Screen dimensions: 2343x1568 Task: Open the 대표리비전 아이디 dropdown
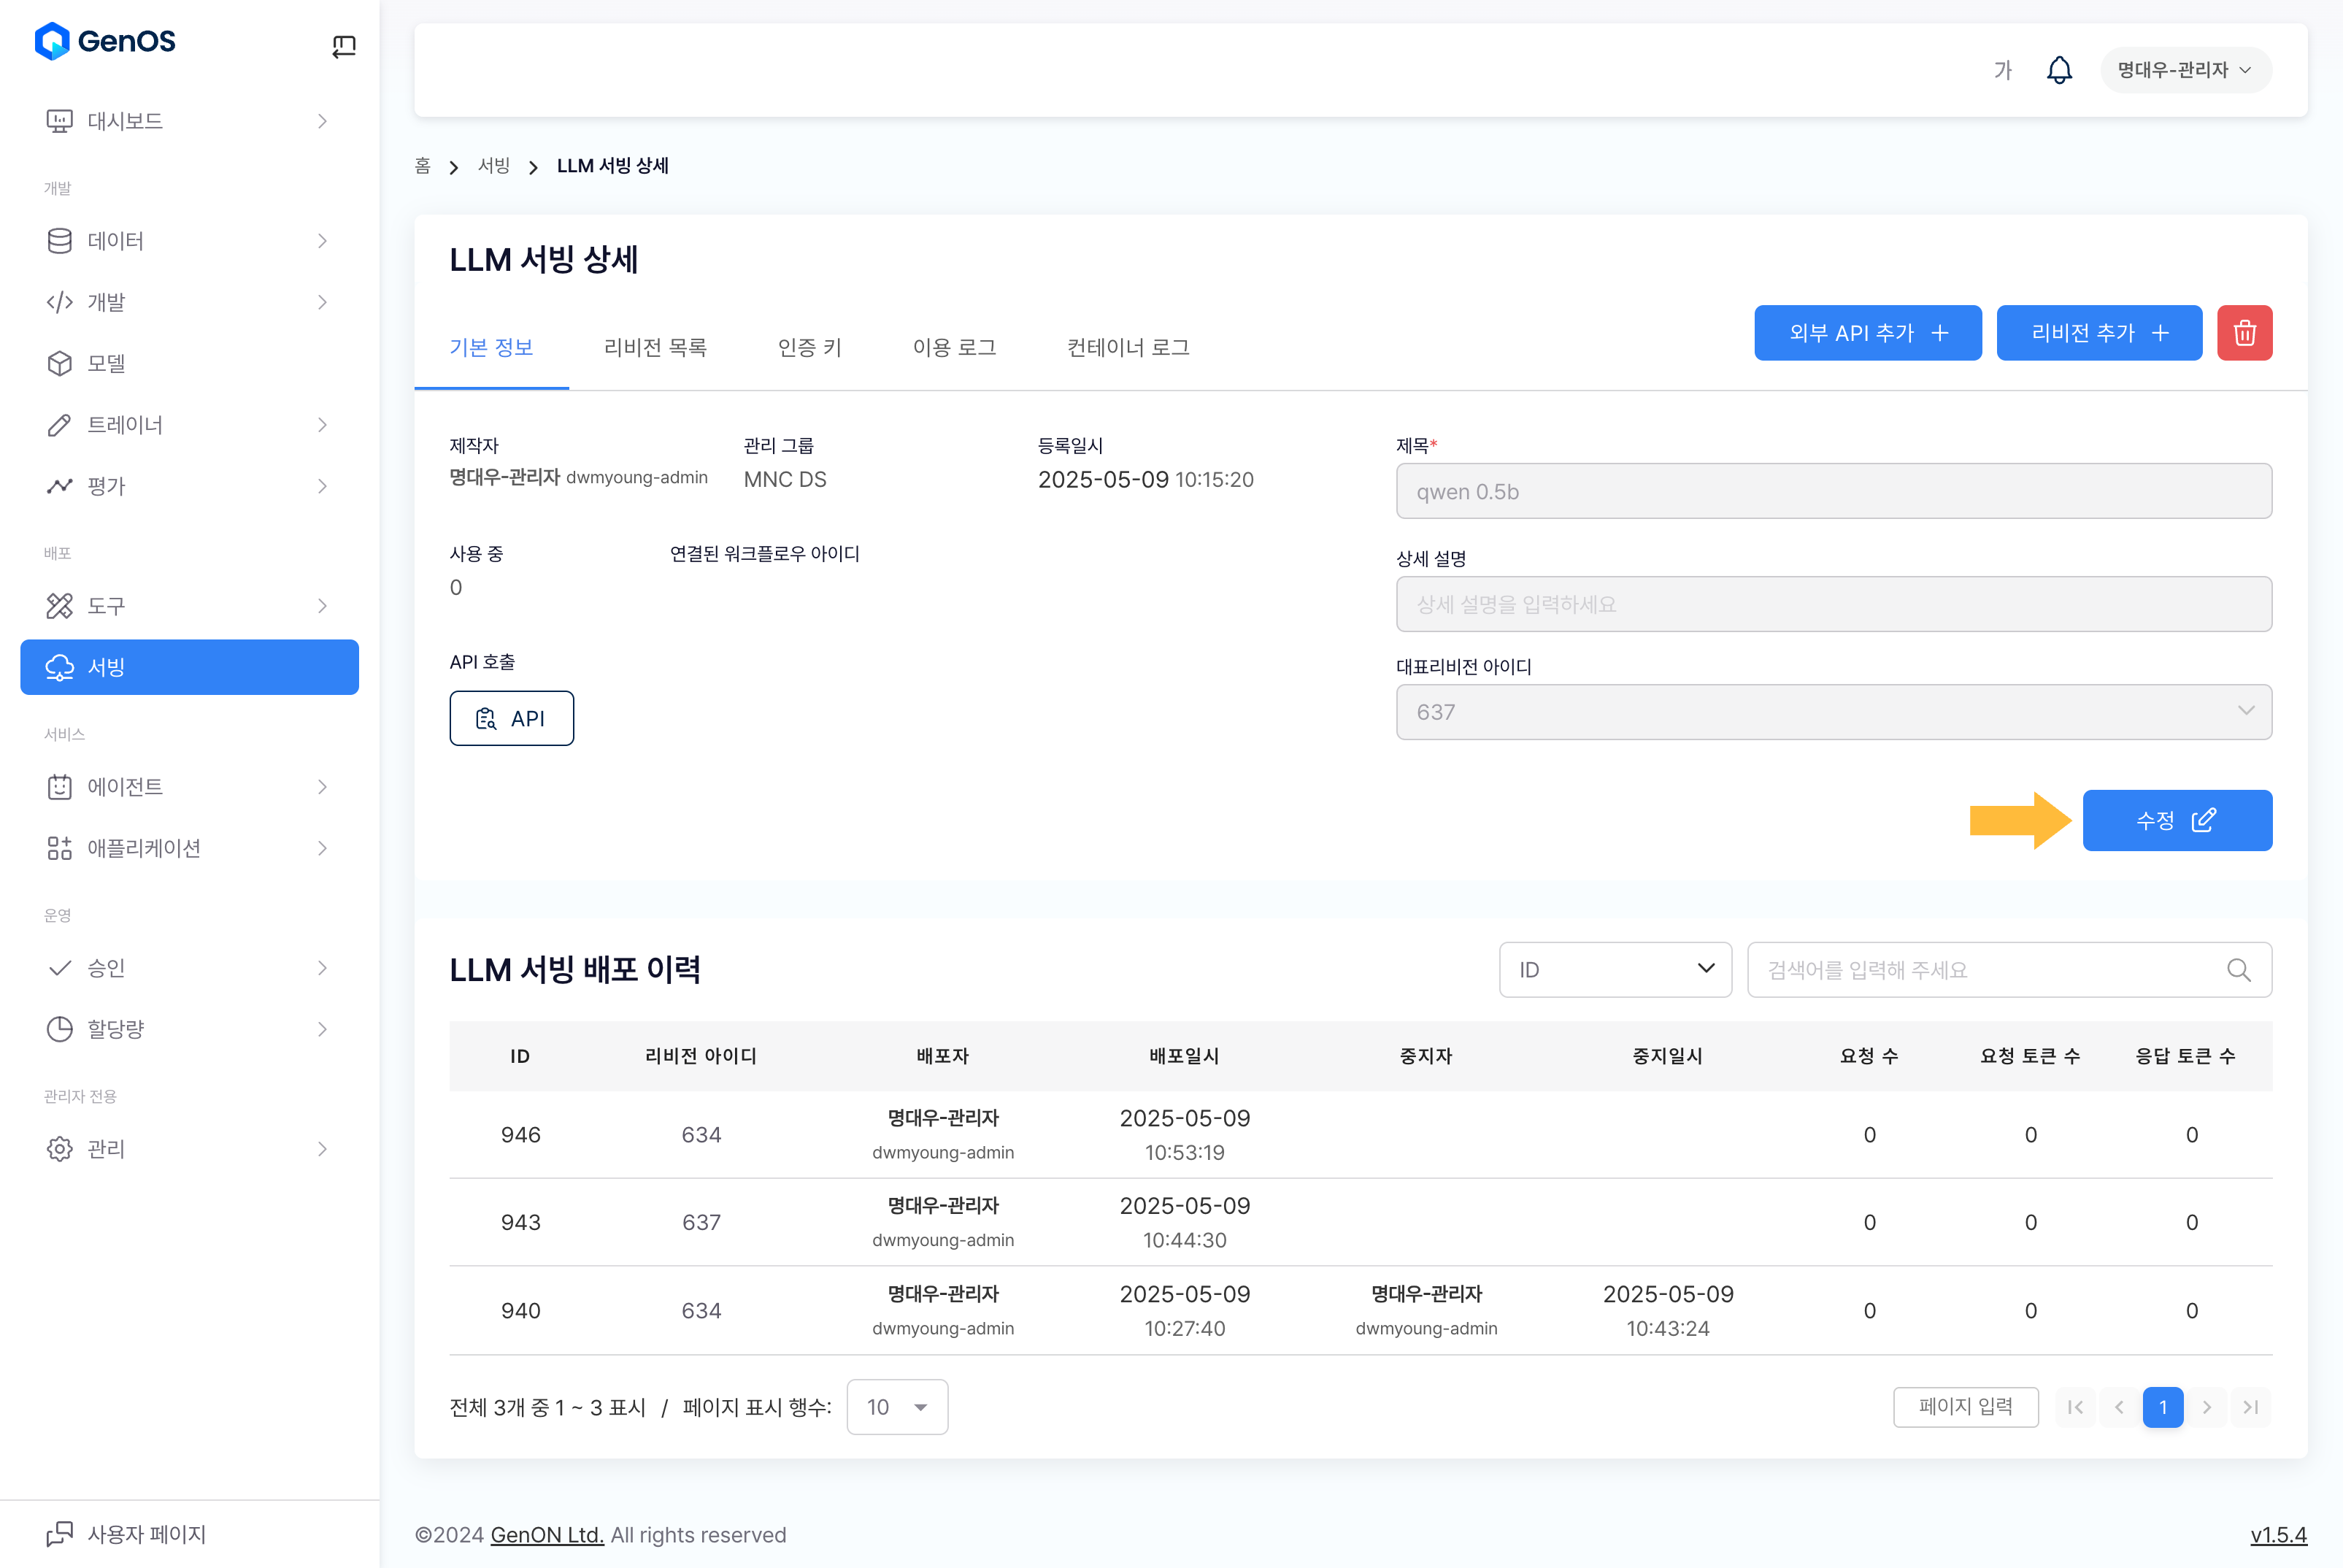point(1833,712)
